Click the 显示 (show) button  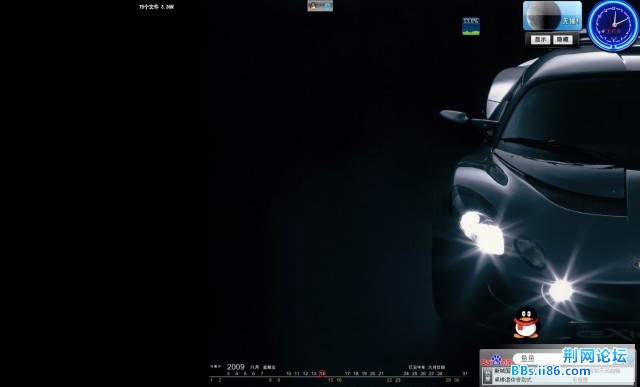pos(540,40)
